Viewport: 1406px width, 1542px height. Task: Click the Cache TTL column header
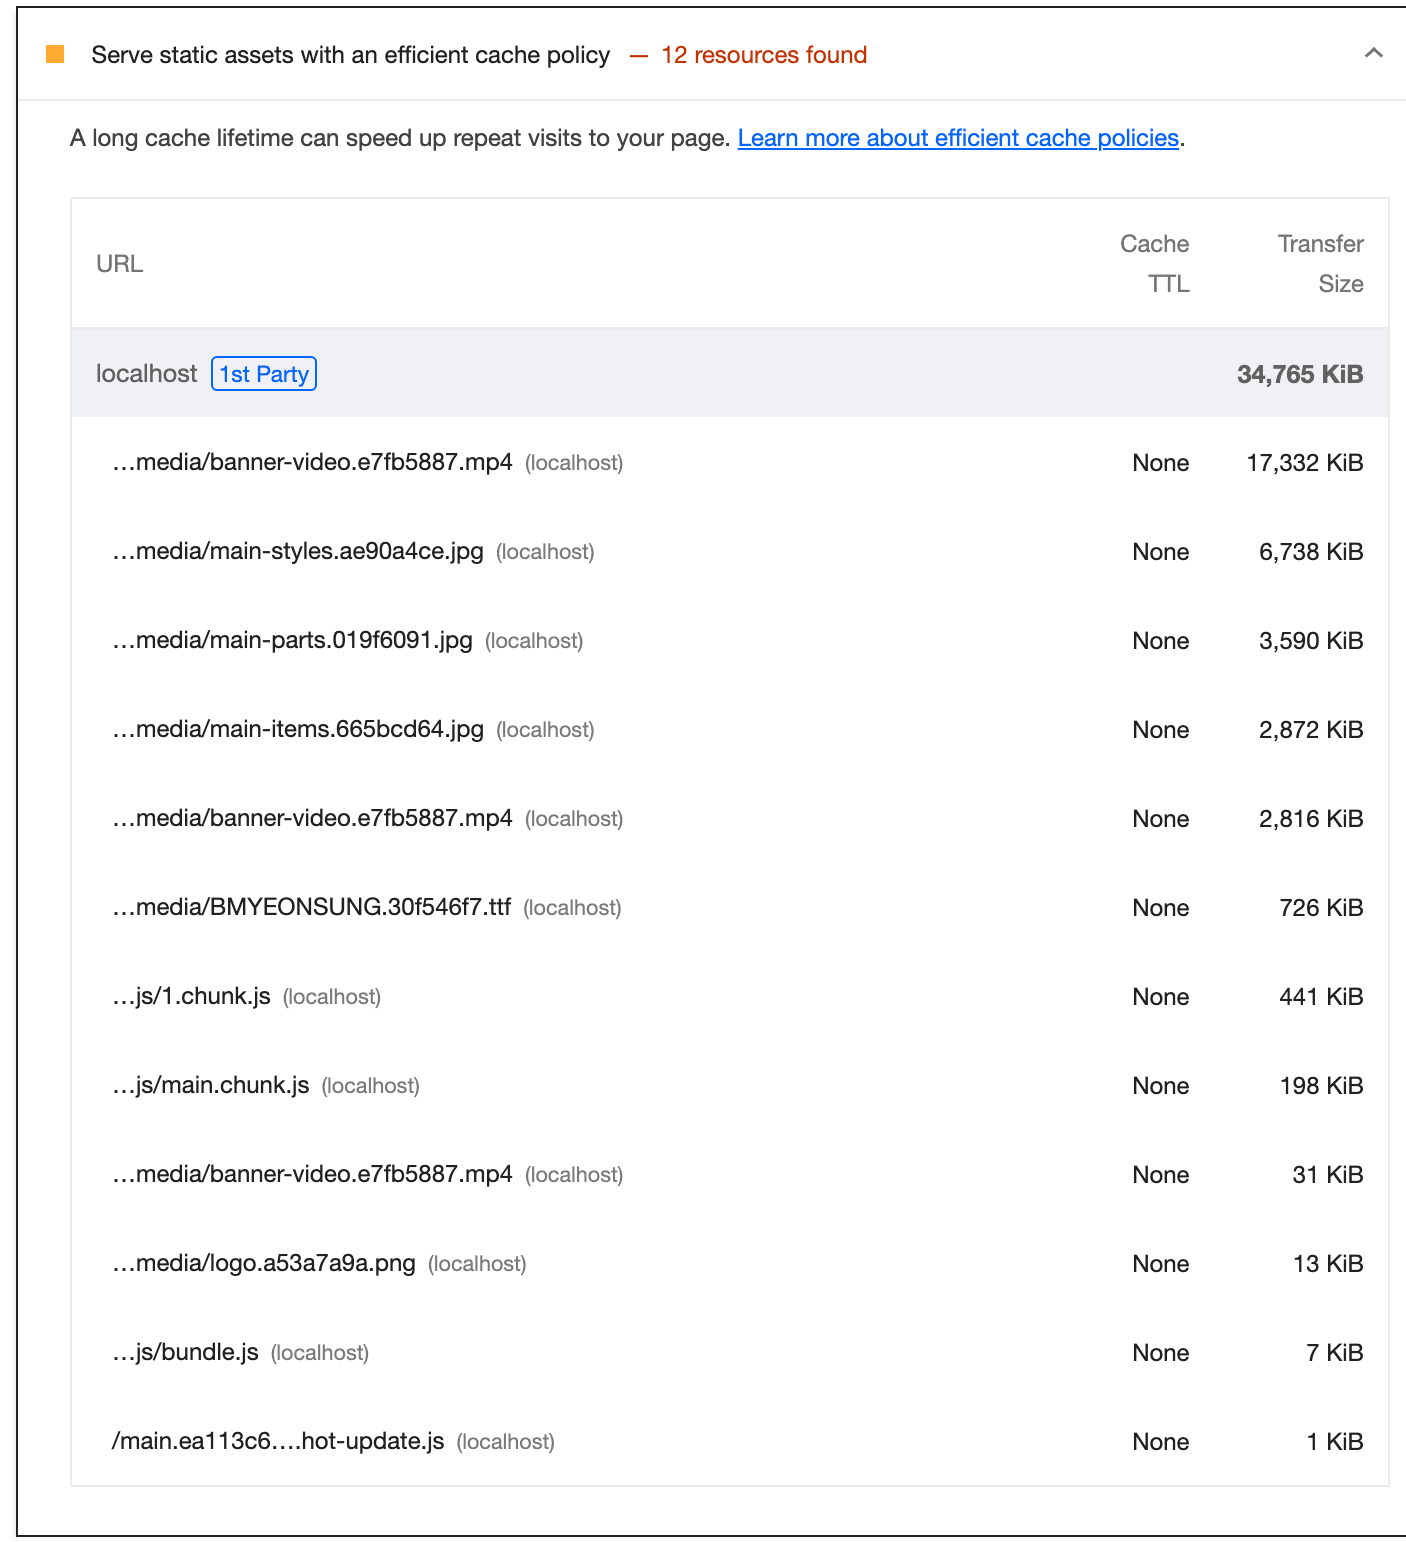(x=1154, y=264)
